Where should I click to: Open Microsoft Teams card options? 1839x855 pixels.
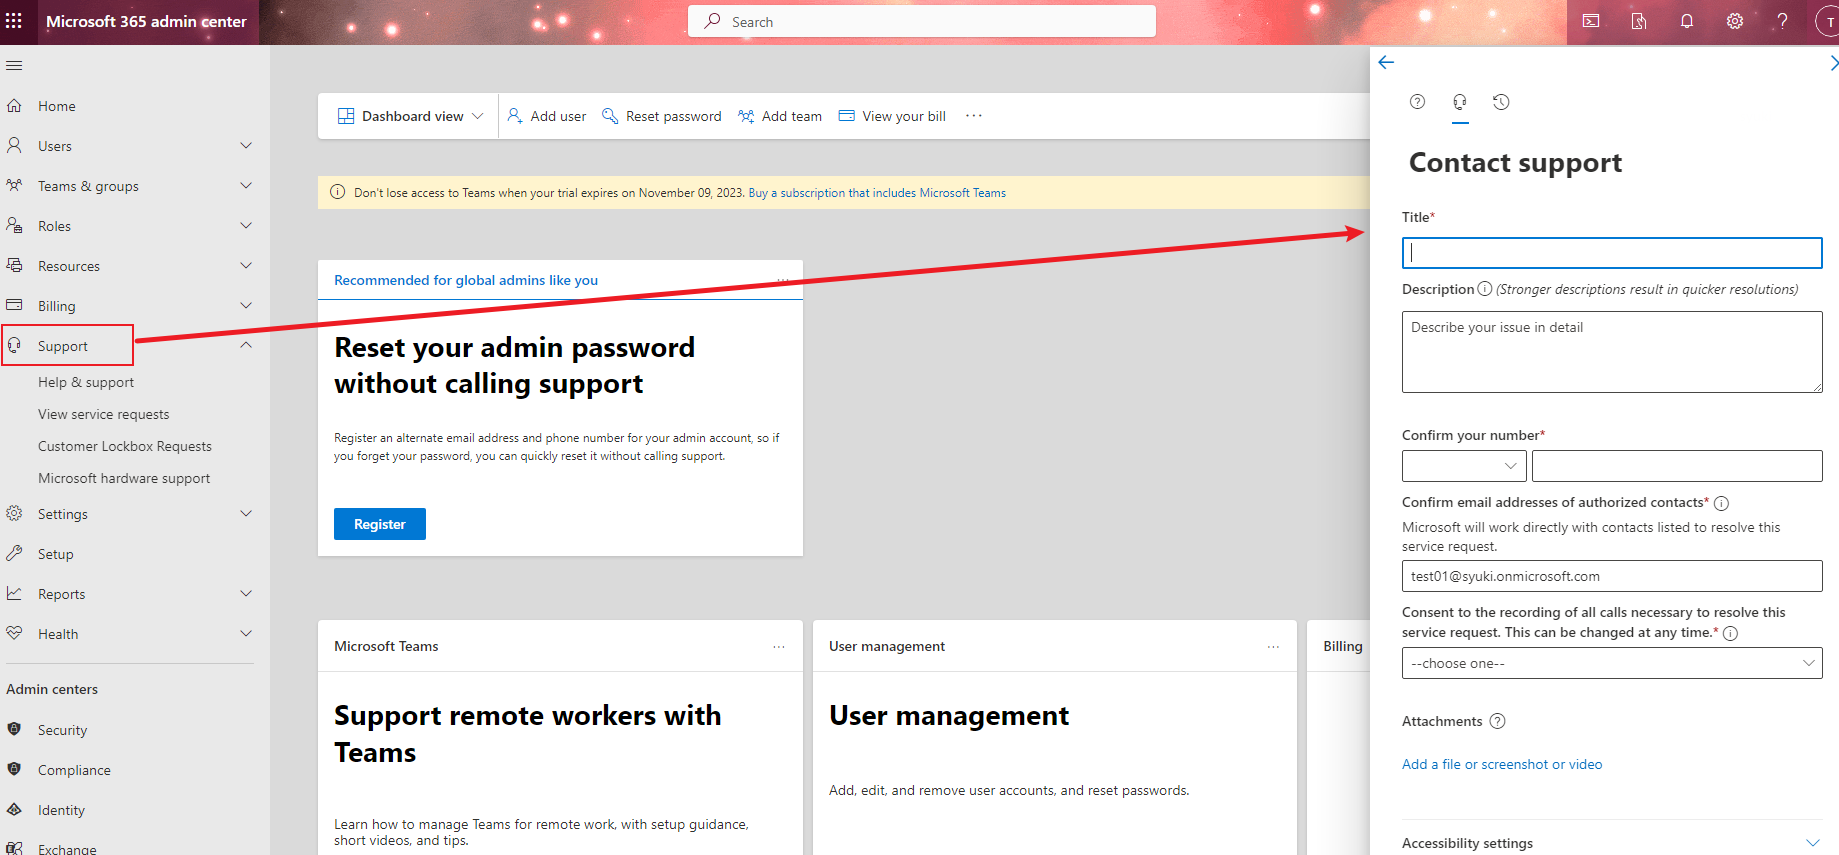(779, 647)
